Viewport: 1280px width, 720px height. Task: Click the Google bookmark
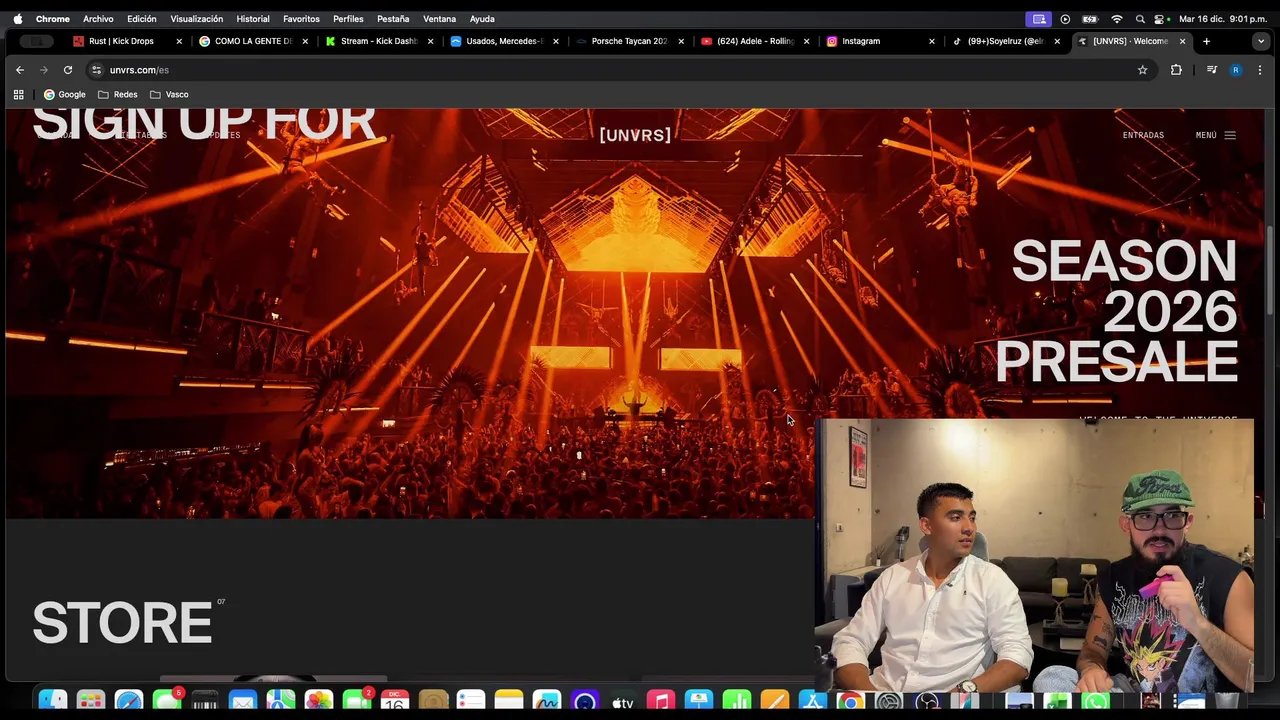click(64, 94)
